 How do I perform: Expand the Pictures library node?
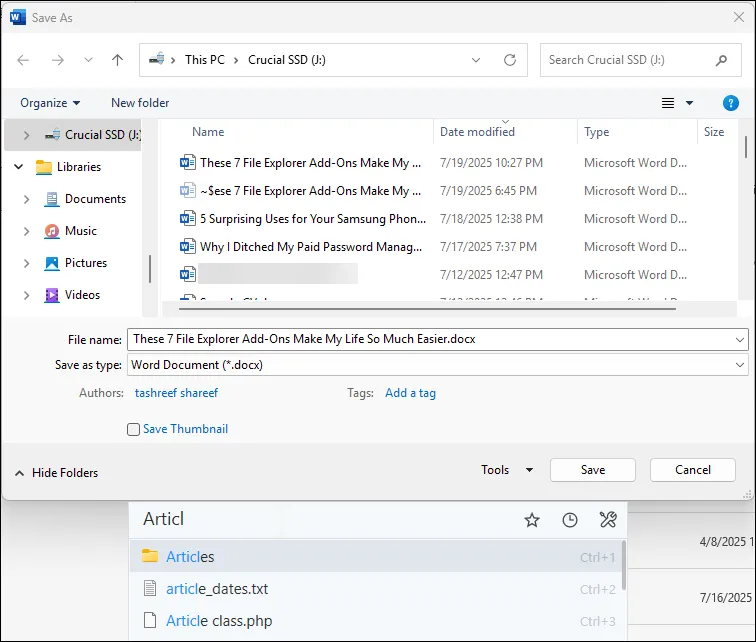click(x=27, y=263)
